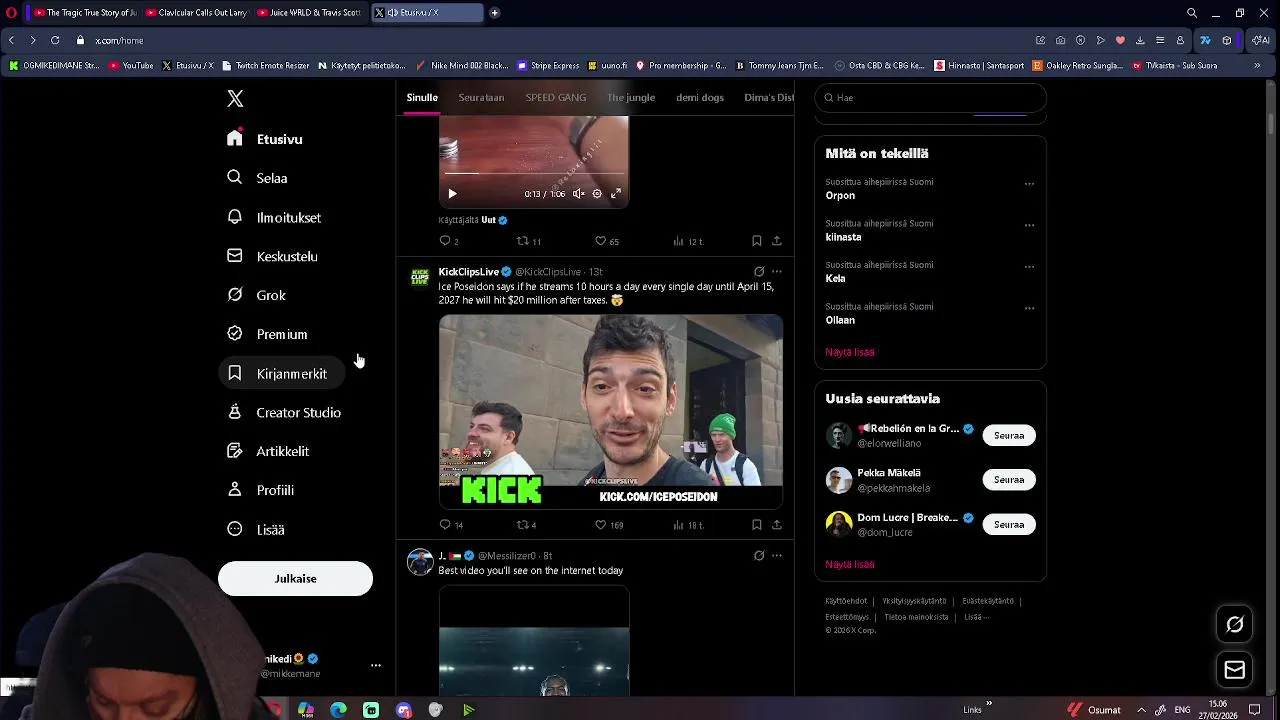Image resolution: width=1280 pixels, height=720 pixels.
Task: Select the Sinulle tab
Action: 422,97
